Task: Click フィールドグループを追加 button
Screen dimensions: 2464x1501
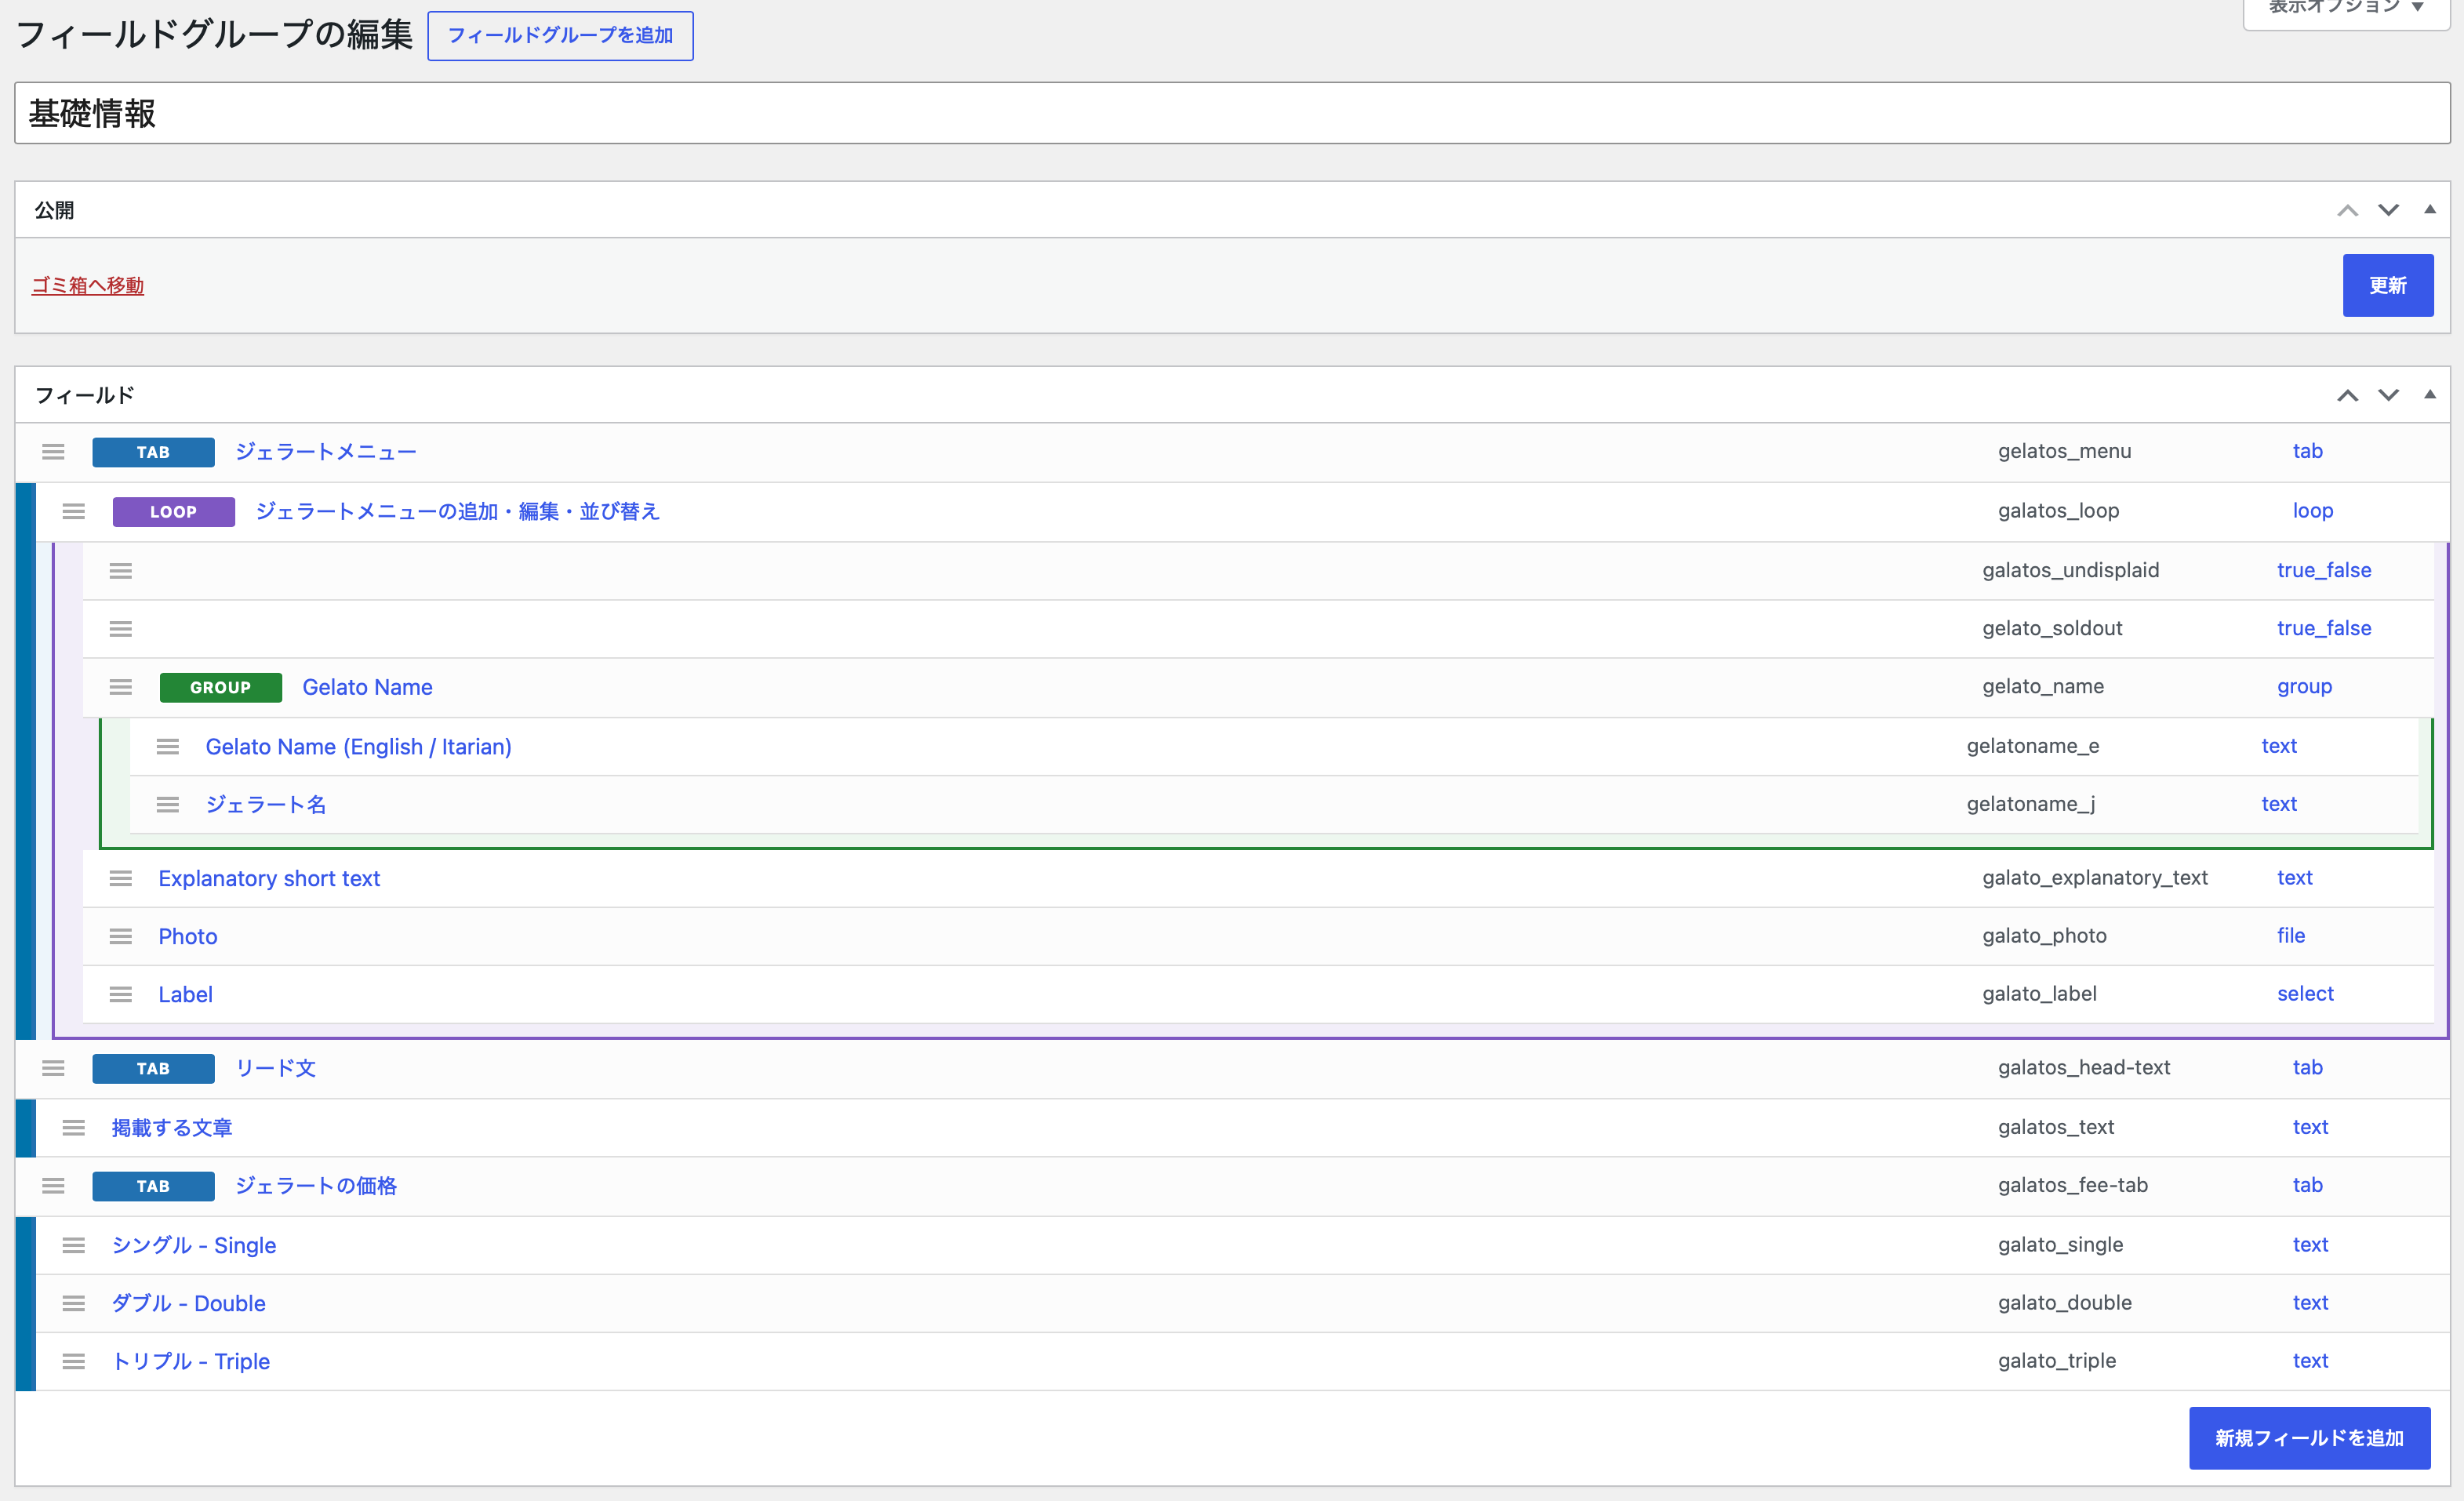Action: (560, 36)
